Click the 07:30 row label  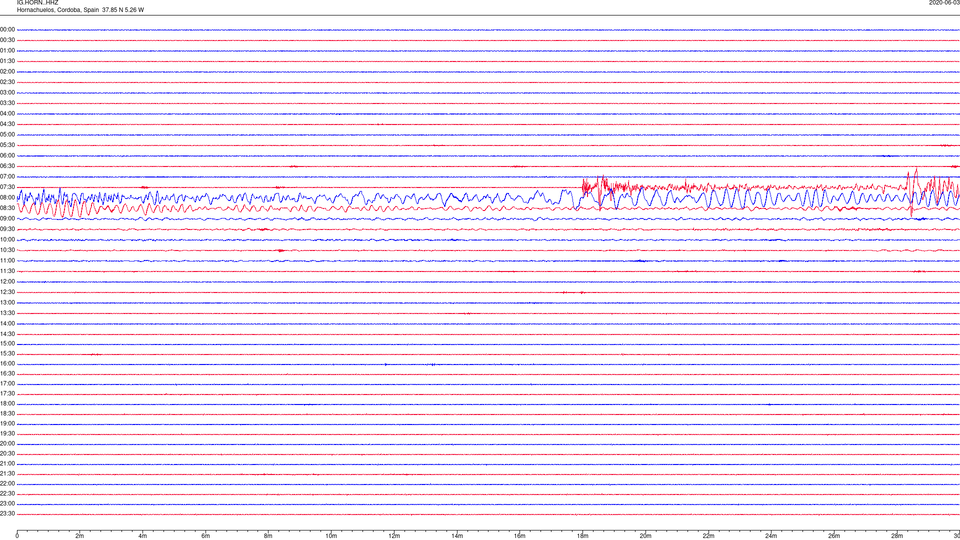click(x=7, y=187)
